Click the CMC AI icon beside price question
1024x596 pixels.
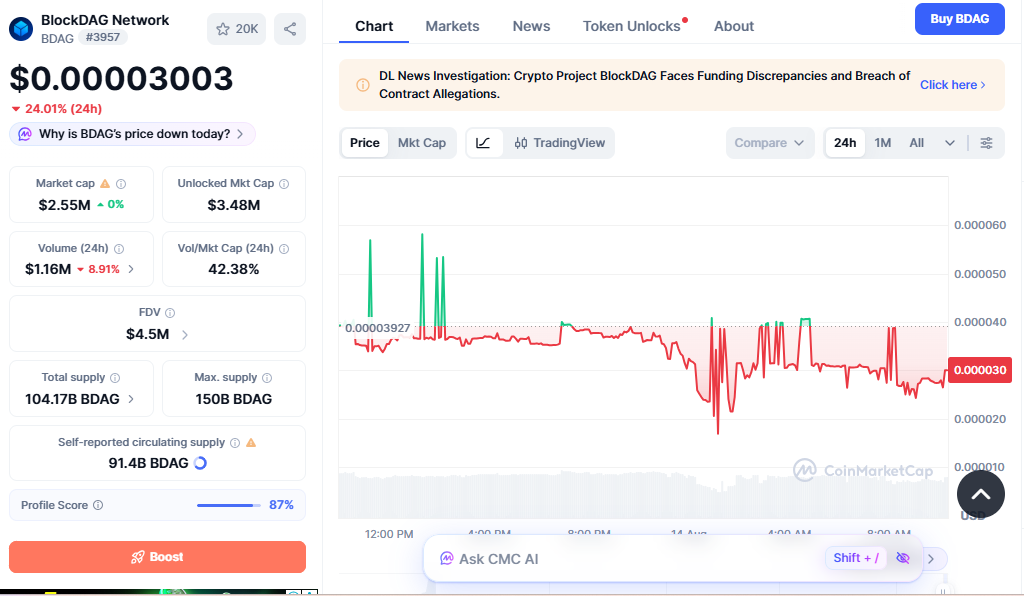[25, 134]
